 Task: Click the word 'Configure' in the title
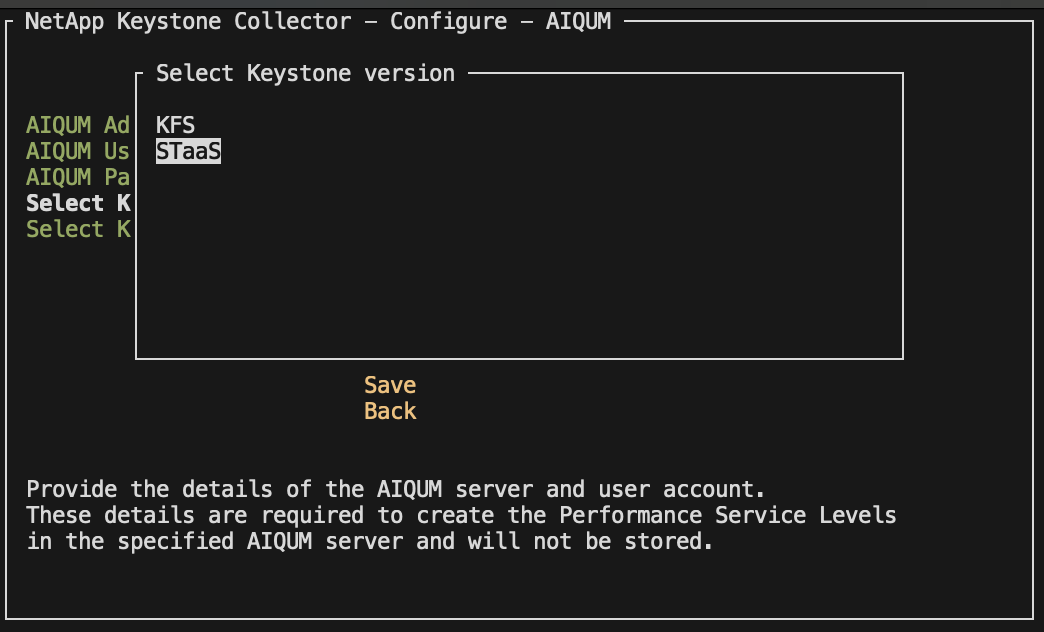448,21
